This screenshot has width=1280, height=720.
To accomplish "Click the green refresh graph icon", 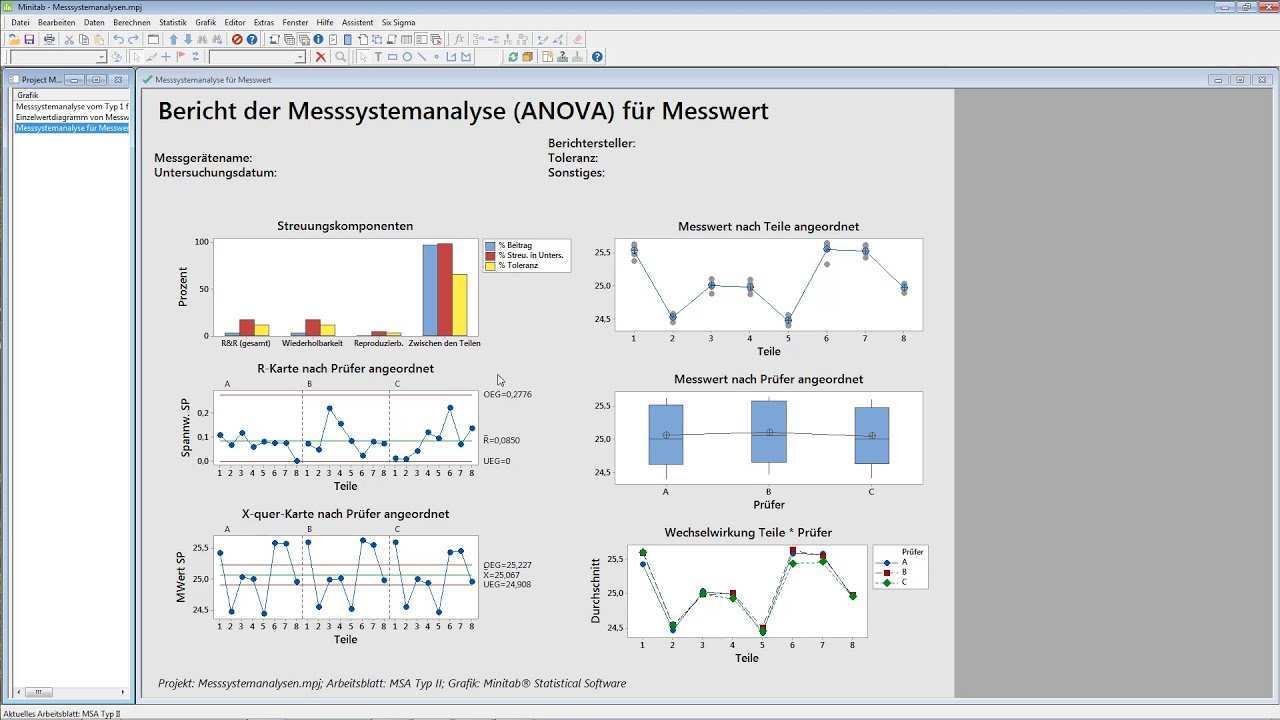I will tap(513, 57).
